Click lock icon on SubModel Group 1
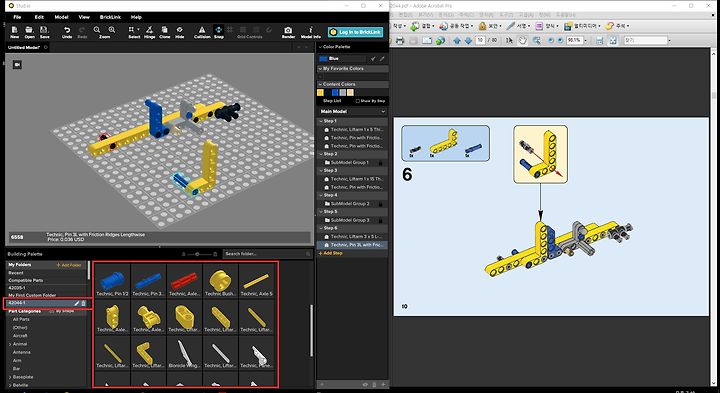This screenshot has height=393, width=720. (x=381, y=163)
